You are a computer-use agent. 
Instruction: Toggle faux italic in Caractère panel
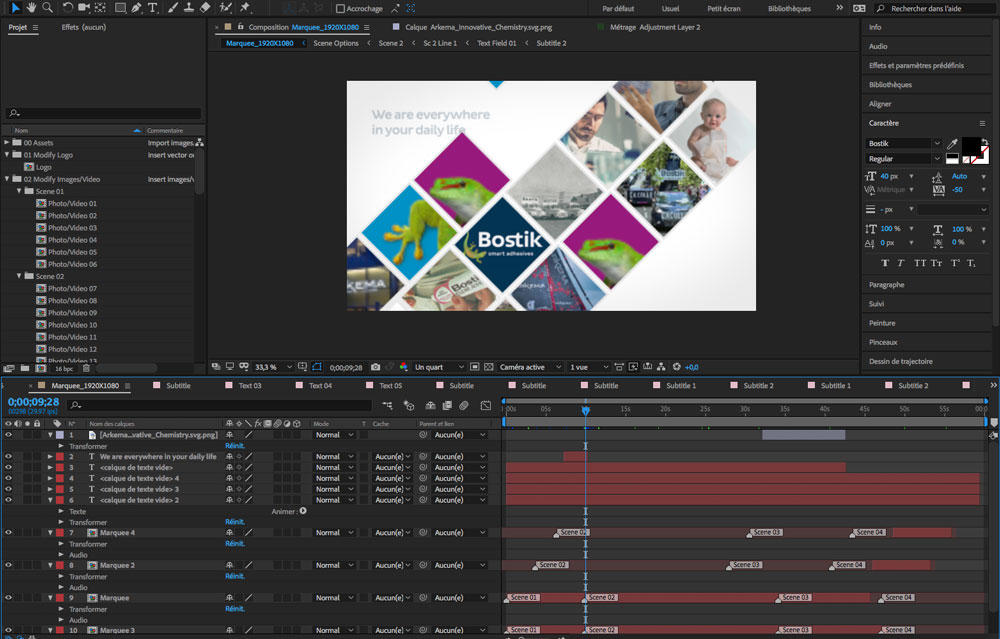901,263
